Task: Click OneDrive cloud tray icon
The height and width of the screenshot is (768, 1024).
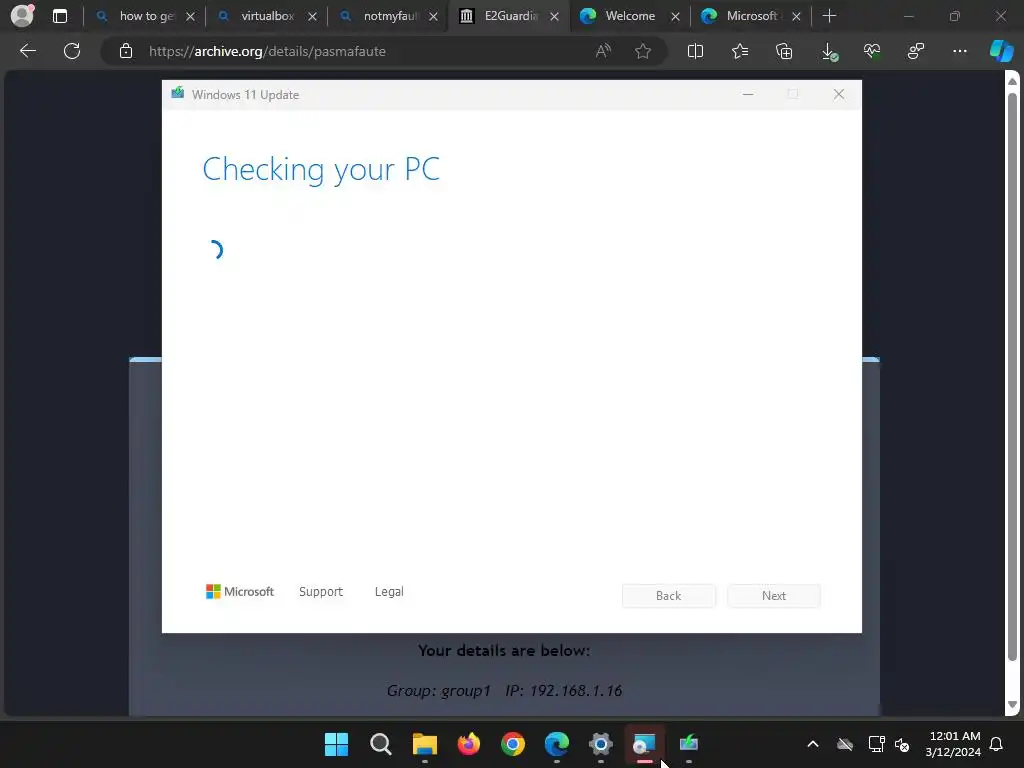Action: (845, 744)
